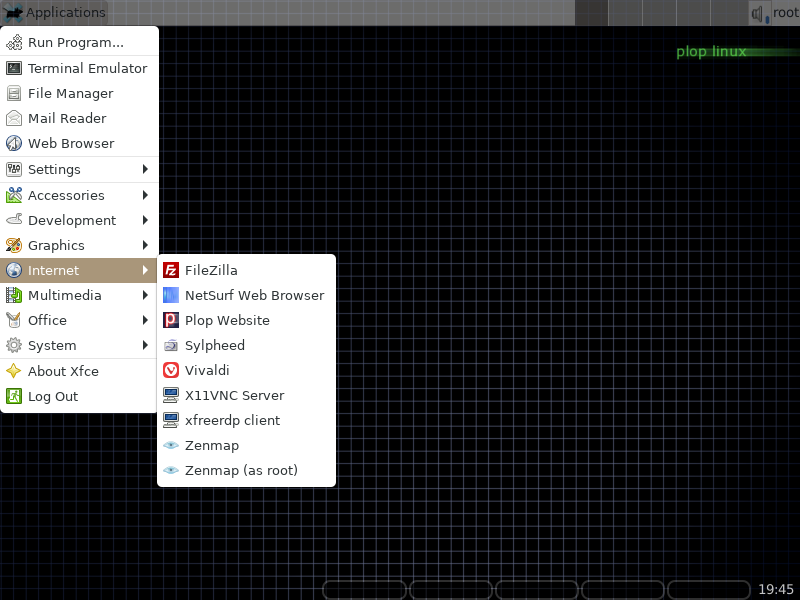
Task: Click the Web Browser compass icon
Action: pos(14,143)
